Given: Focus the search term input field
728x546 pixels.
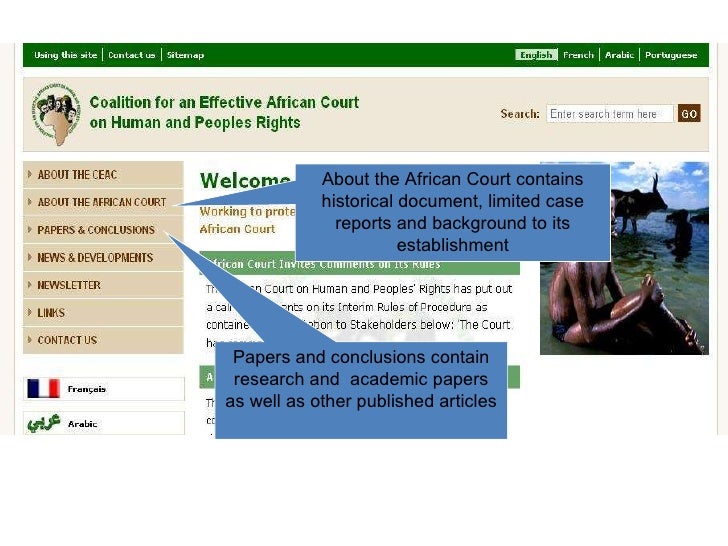Looking at the screenshot, I should pos(610,114).
